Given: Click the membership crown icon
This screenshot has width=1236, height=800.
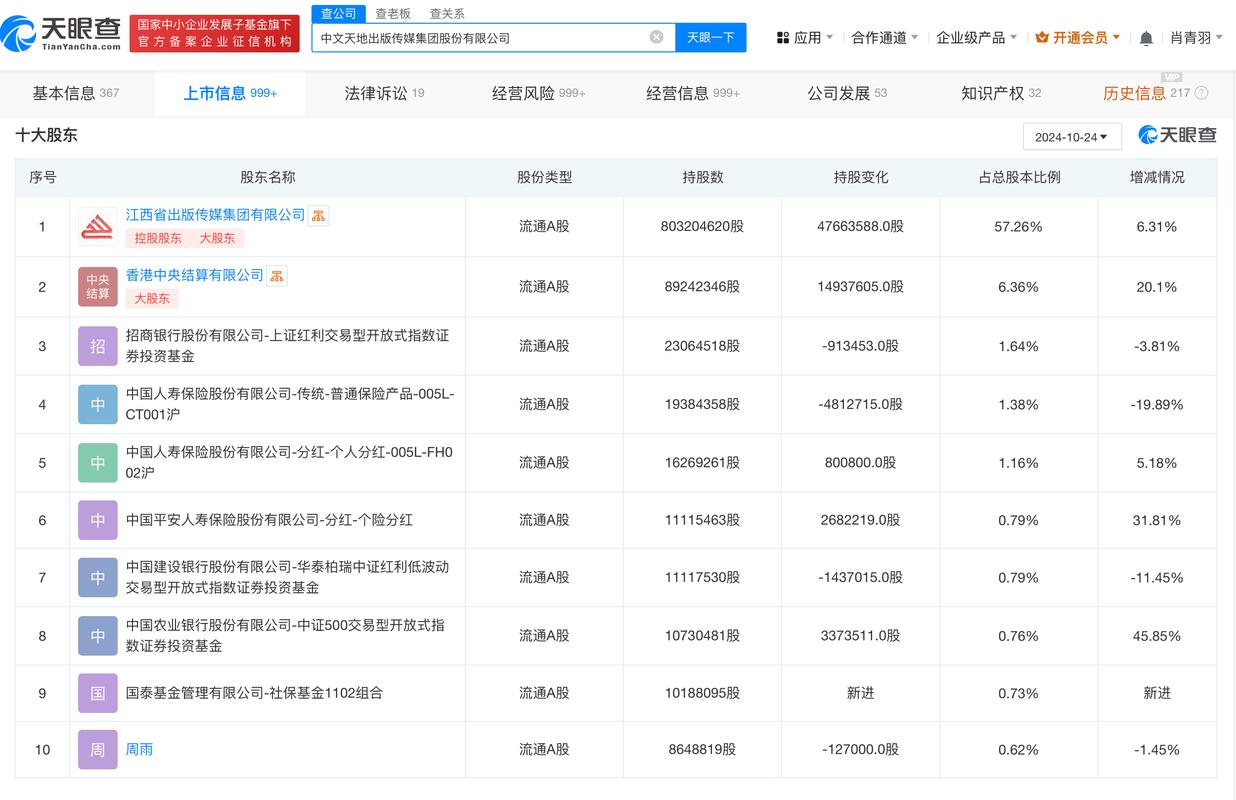Looking at the screenshot, I should pos(1042,38).
